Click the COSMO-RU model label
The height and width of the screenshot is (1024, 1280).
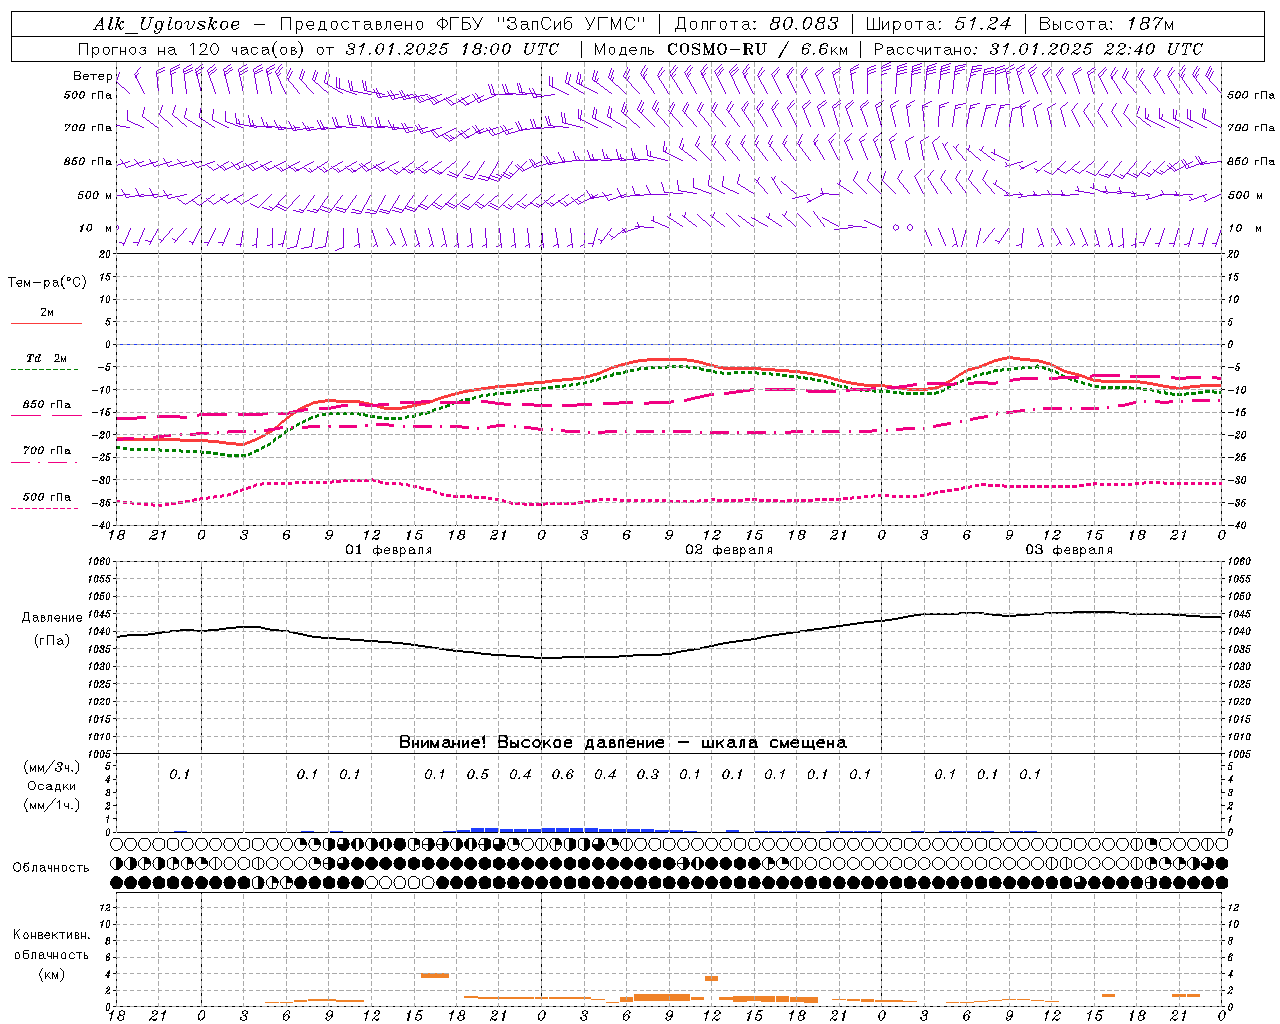coord(716,49)
